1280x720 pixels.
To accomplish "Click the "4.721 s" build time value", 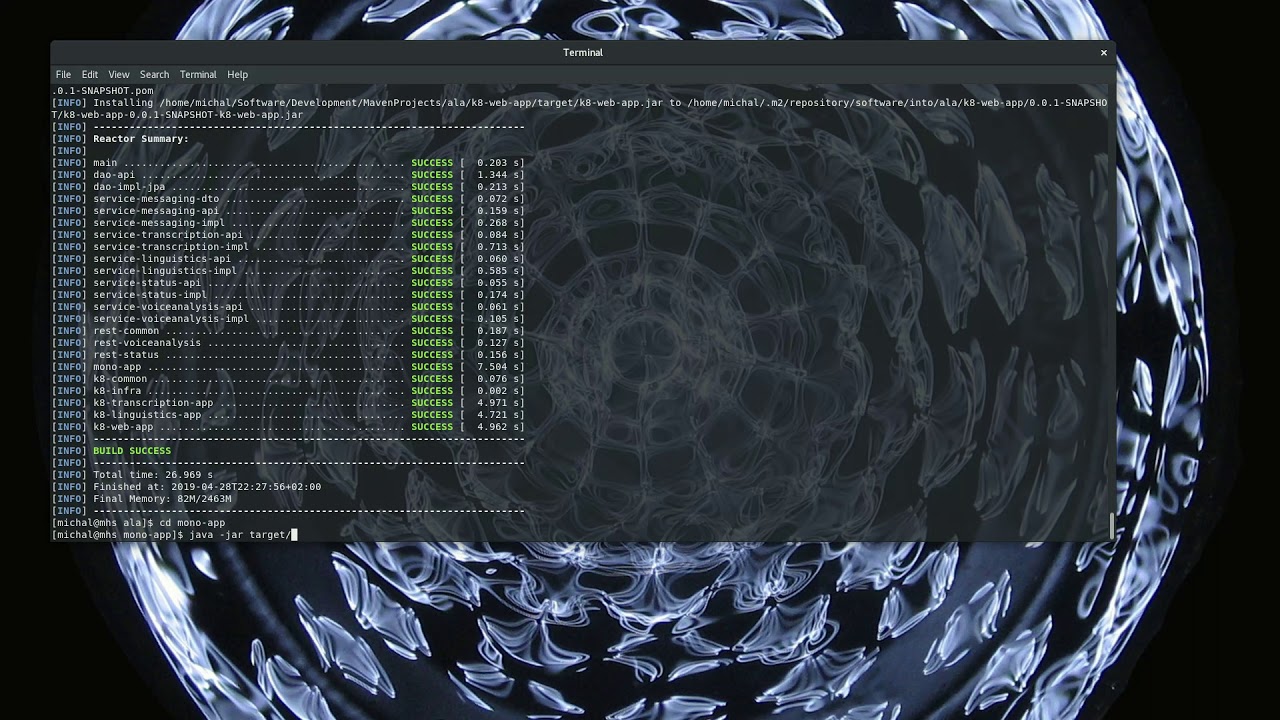I will pos(498,415).
